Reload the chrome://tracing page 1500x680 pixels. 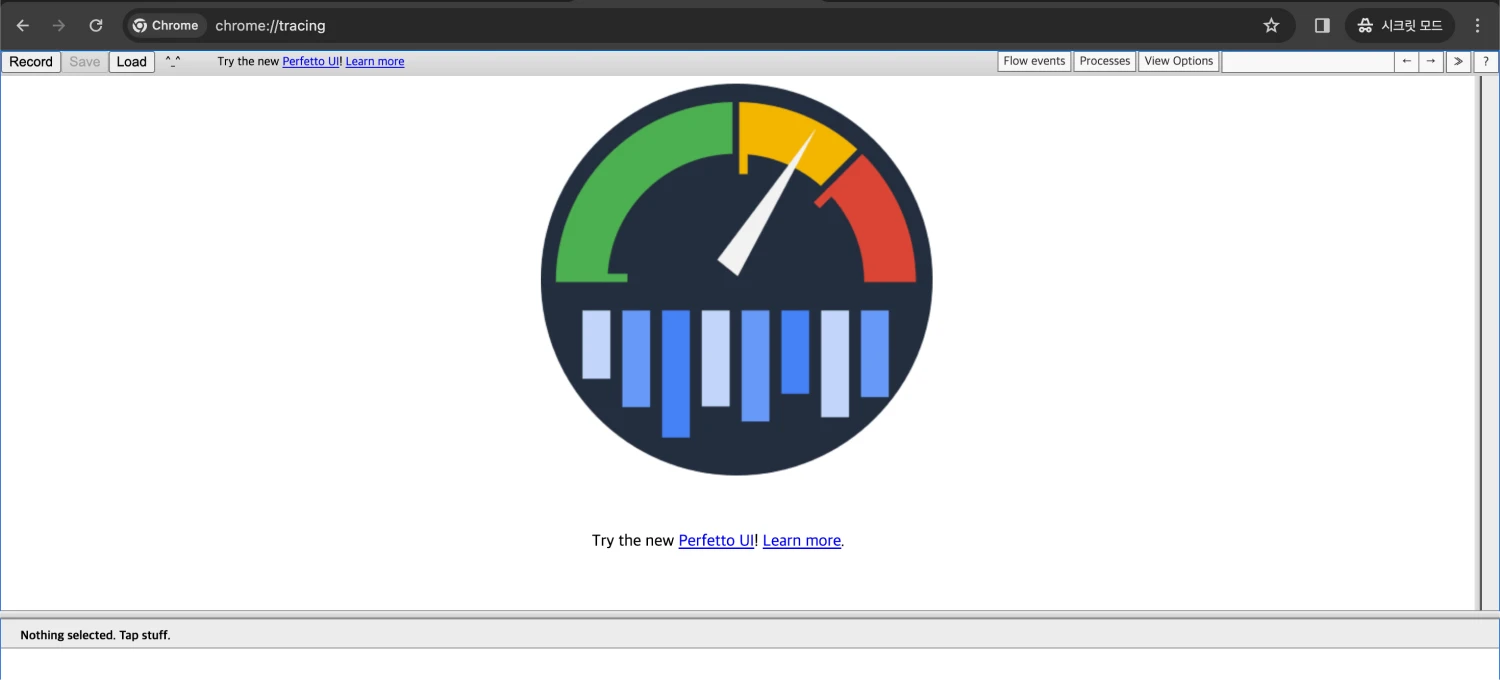(x=96, y=26)
